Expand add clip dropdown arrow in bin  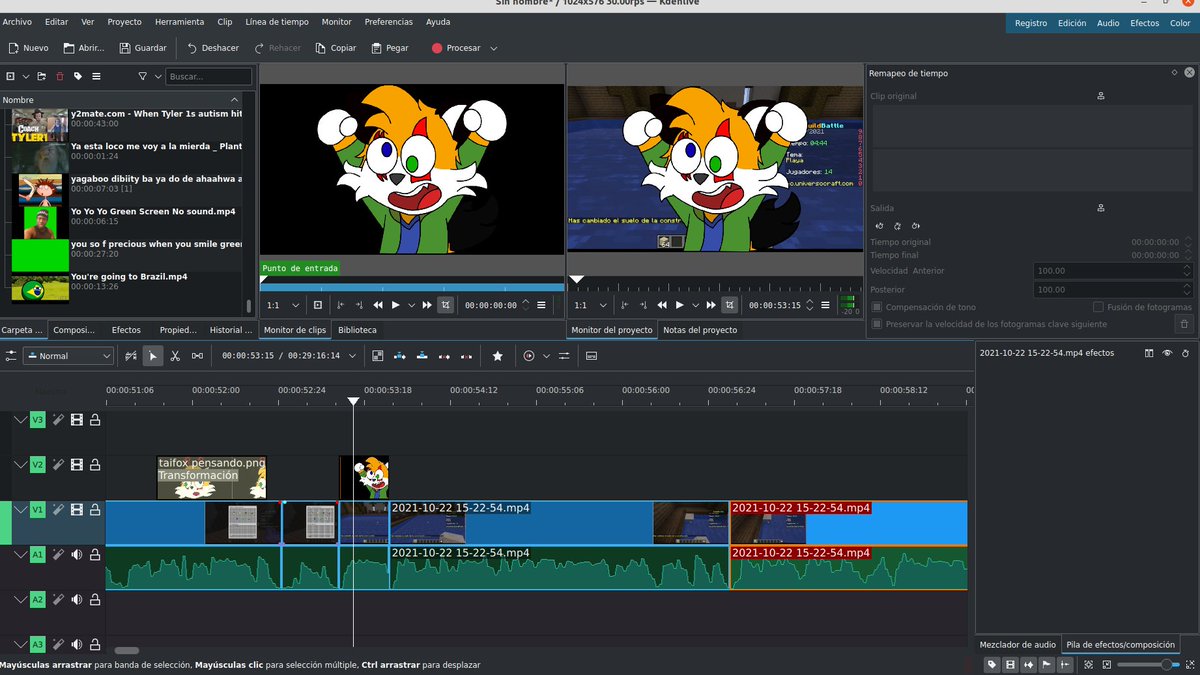[26, 76]
